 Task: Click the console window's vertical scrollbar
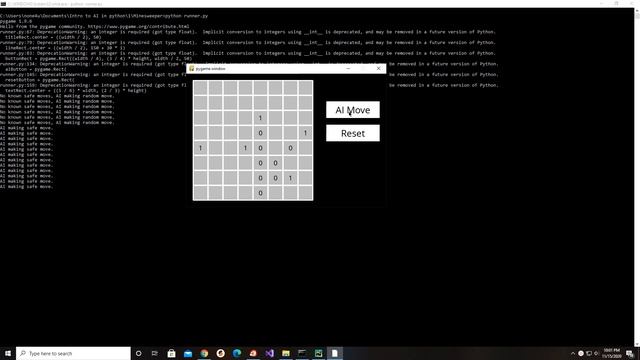[637, 176]
